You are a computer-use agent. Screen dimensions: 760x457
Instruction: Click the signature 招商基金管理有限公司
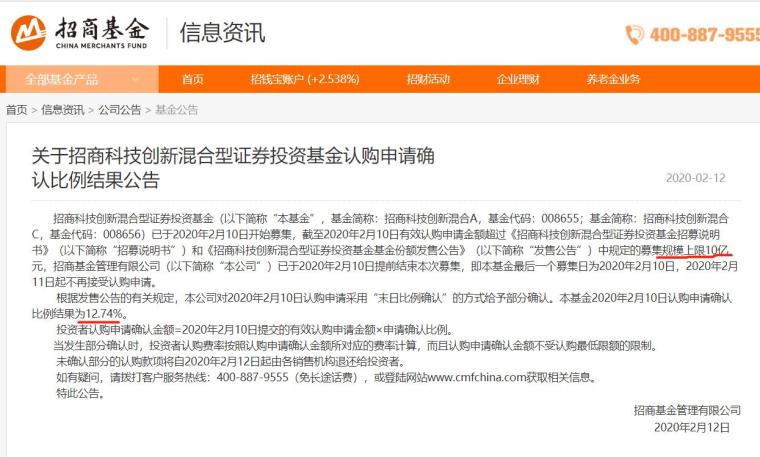[687, 410]
